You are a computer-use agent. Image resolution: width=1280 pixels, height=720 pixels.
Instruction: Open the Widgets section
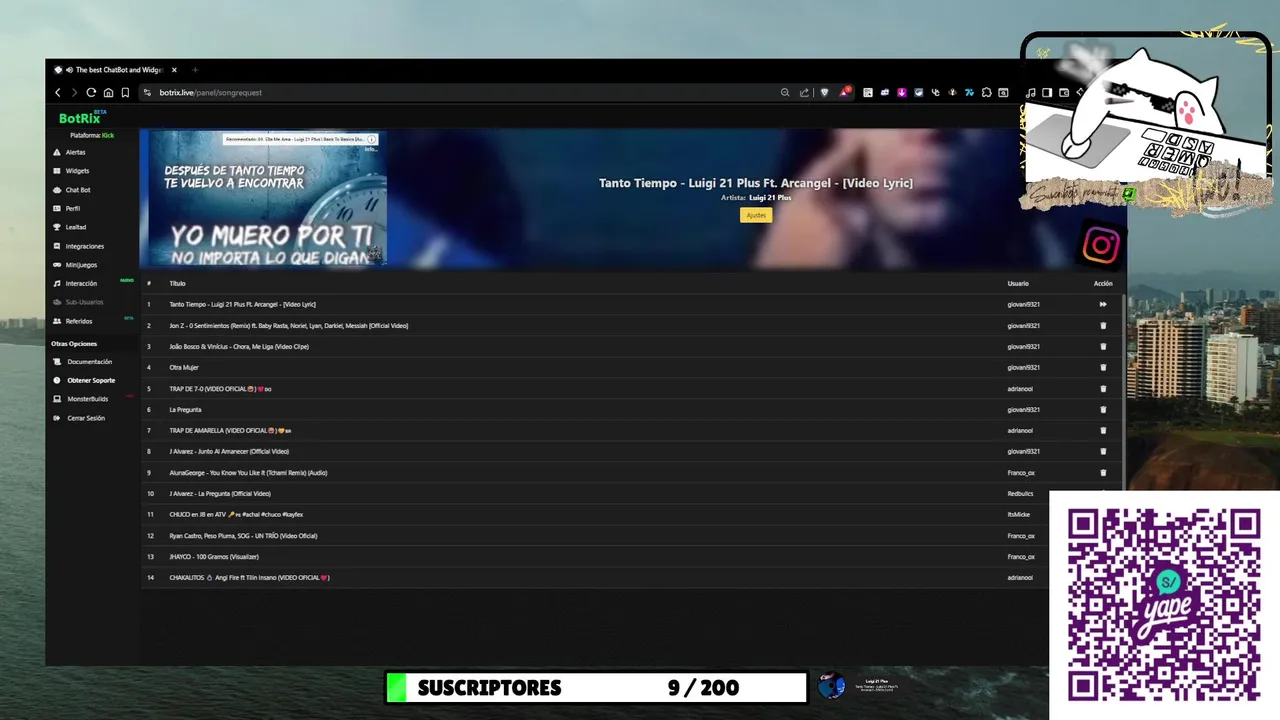[x=77, y=171]
